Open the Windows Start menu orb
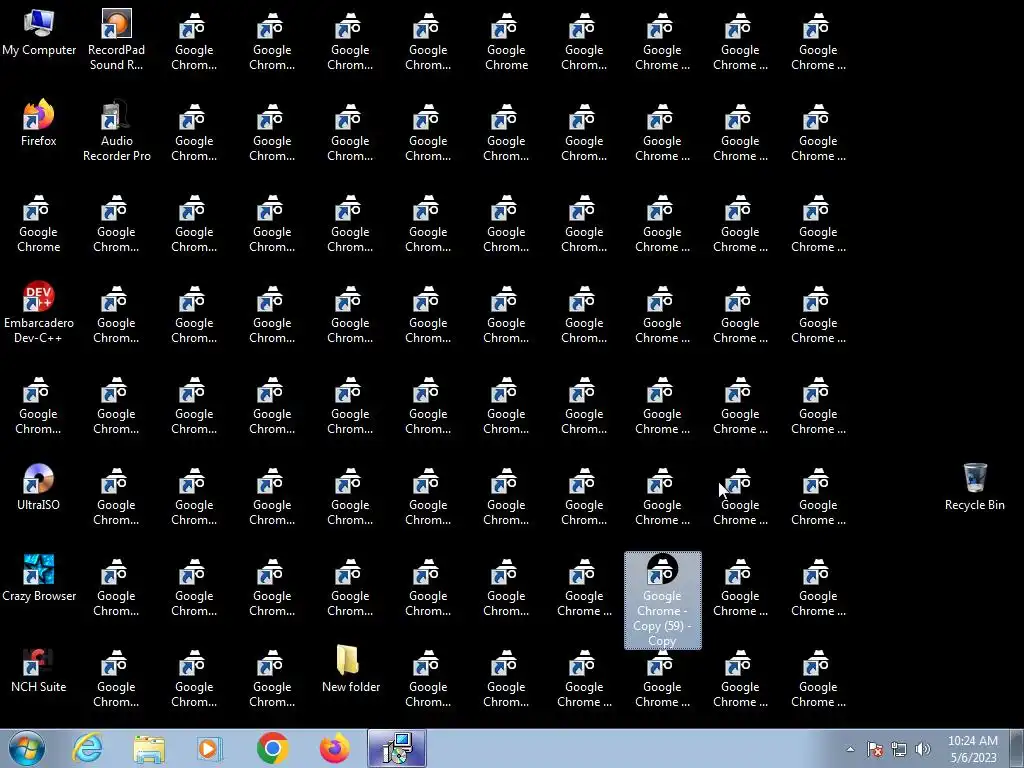This screenshot has width=1024, height=768. point(27,748)
